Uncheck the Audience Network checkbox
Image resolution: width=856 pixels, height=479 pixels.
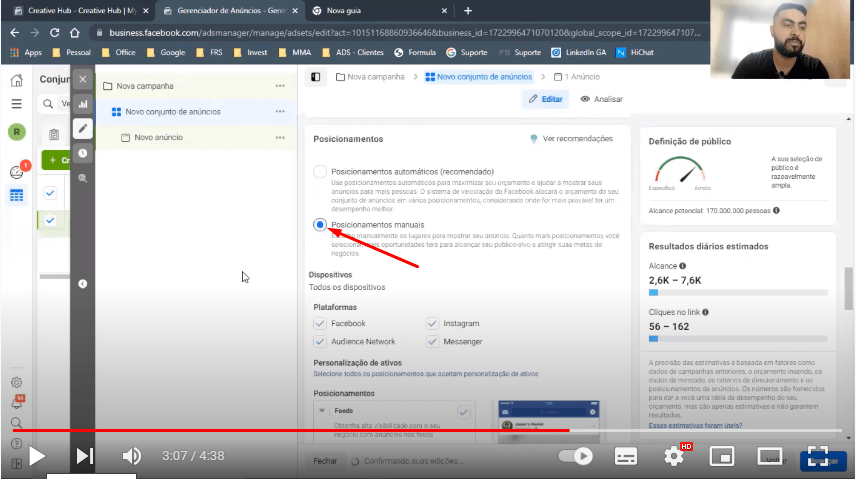click(x=320, y=341)
